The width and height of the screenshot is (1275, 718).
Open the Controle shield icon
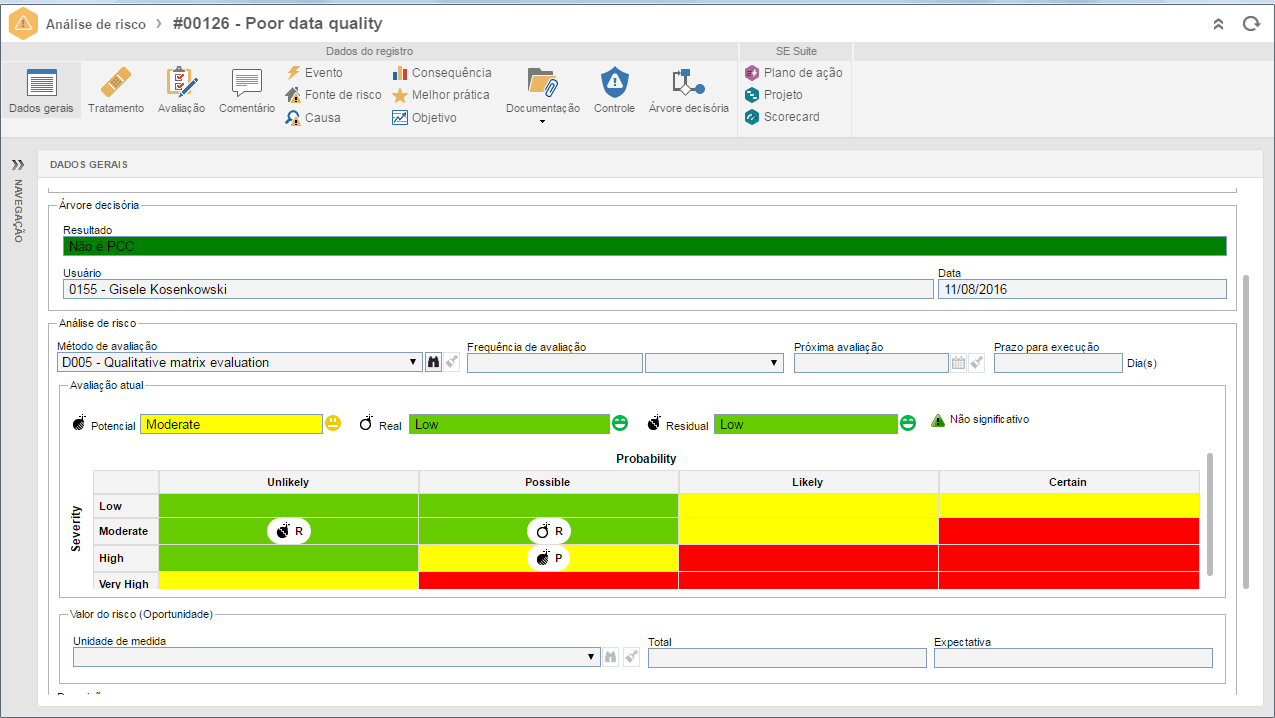coord(614,82)
